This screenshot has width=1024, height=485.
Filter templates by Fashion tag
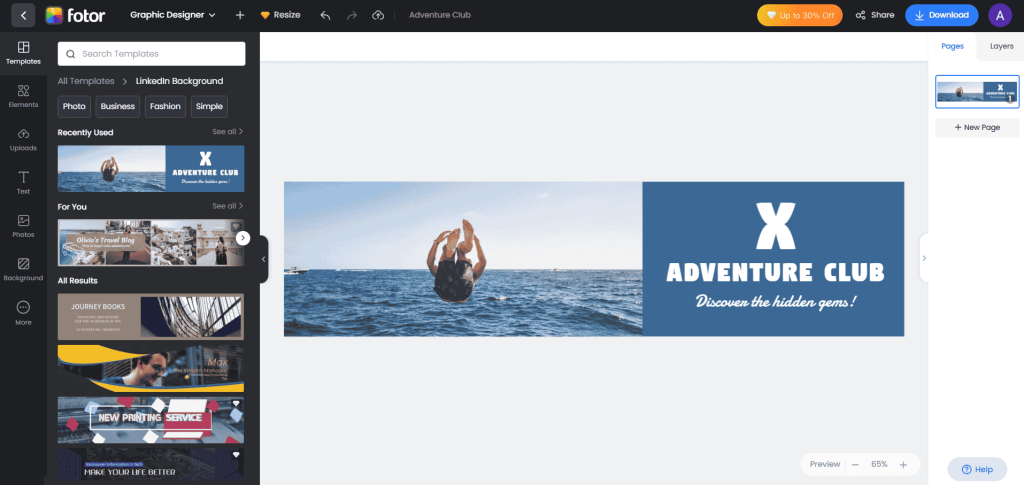[x=165, y=106]
